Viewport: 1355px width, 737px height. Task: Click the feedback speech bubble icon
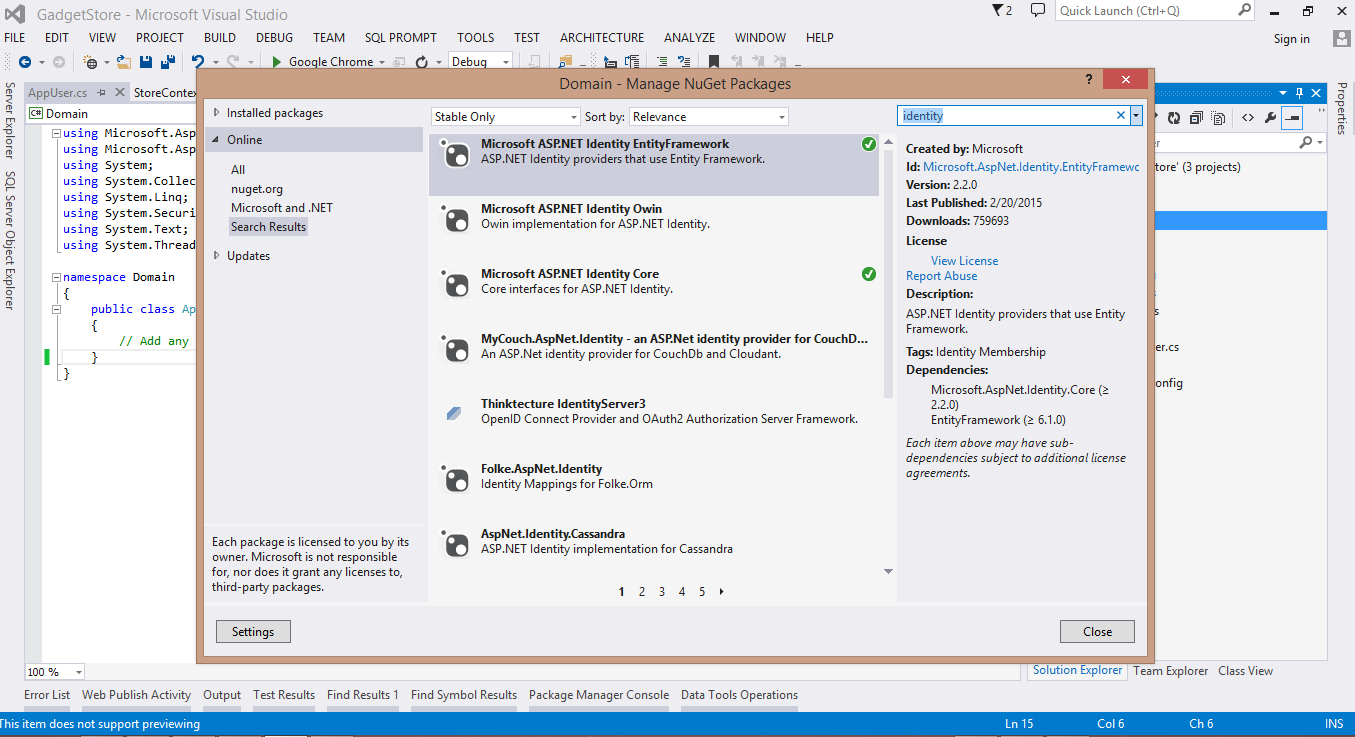1038,10
